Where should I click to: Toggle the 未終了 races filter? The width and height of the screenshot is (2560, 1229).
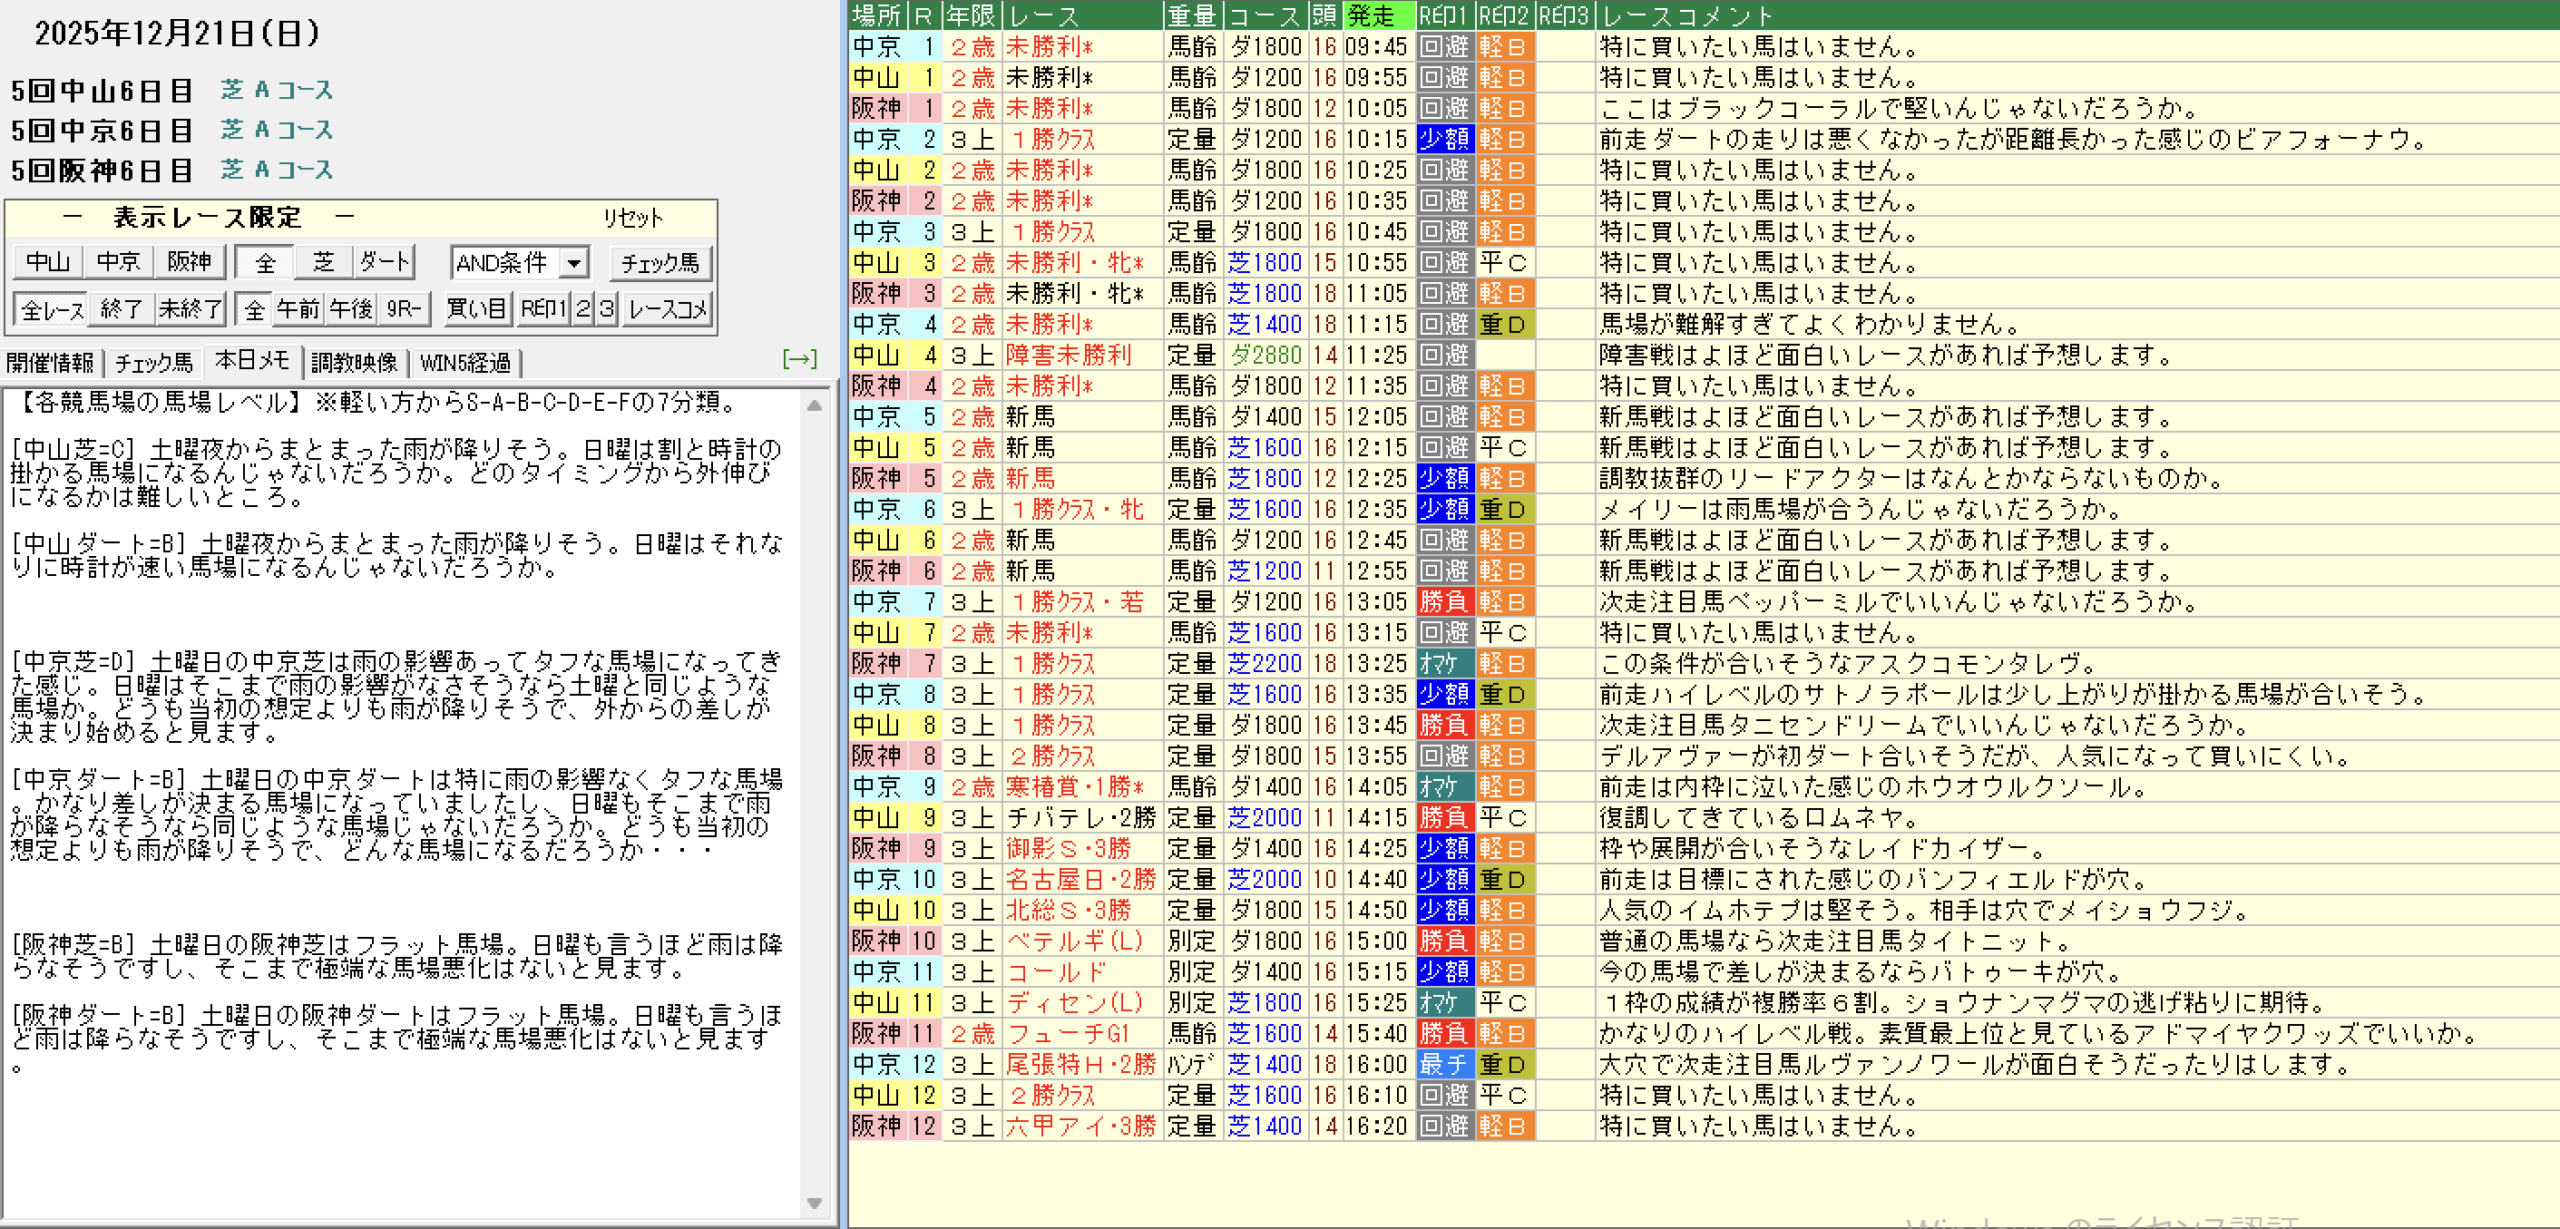click(190, 309)
